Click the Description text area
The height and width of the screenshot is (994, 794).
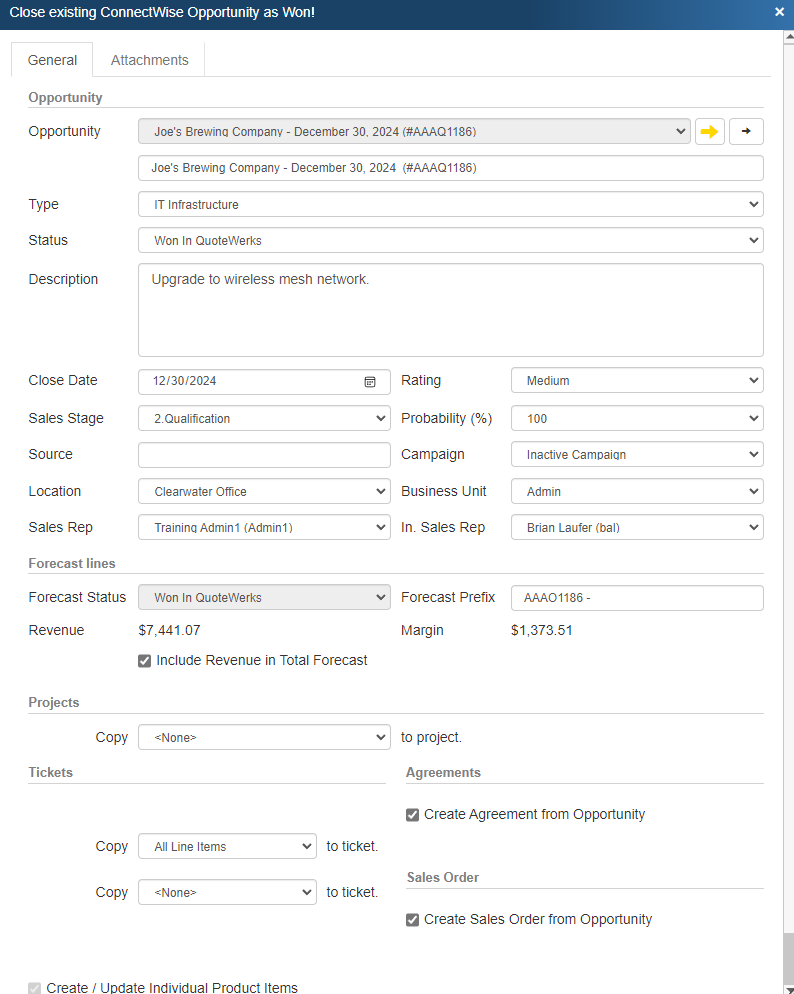click(x=450, y=310)
